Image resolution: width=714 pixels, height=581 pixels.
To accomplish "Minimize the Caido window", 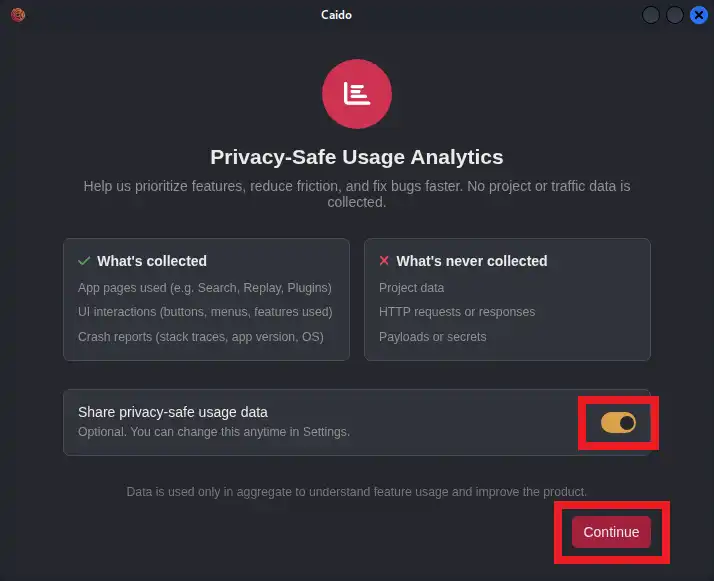I will [x=652, y=15].
